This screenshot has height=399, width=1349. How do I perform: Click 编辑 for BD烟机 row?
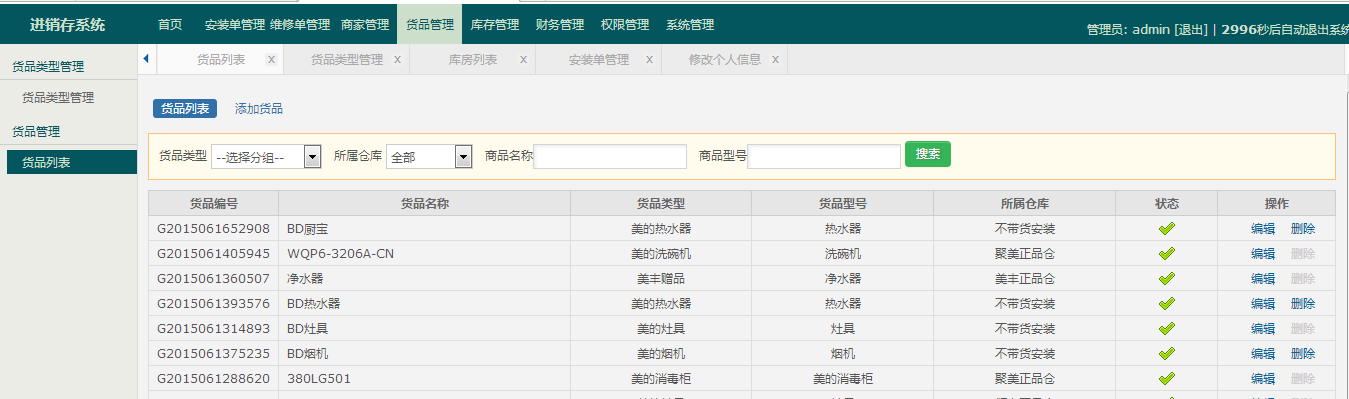pyautogui.click(x=1263, y=354)
